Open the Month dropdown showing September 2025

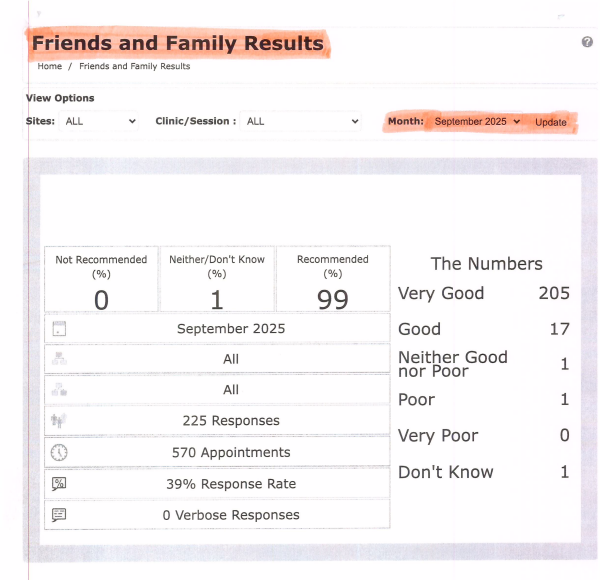point(476,121)
